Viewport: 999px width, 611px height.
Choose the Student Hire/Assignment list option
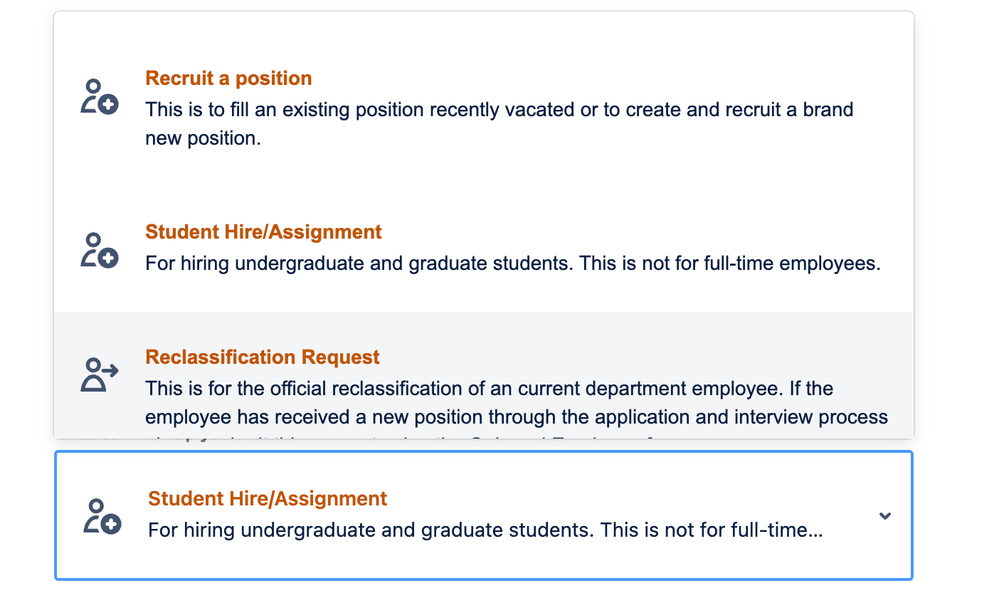[484, 248]
